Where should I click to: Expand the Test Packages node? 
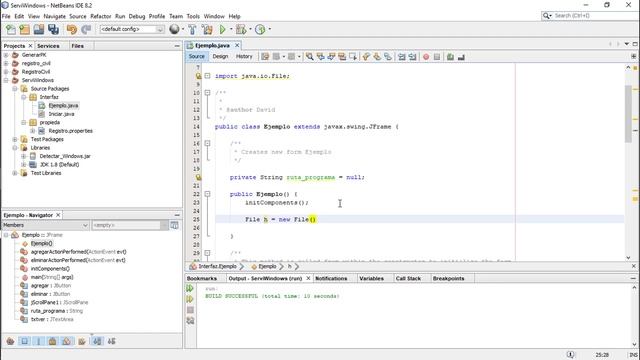click(15, 139)
